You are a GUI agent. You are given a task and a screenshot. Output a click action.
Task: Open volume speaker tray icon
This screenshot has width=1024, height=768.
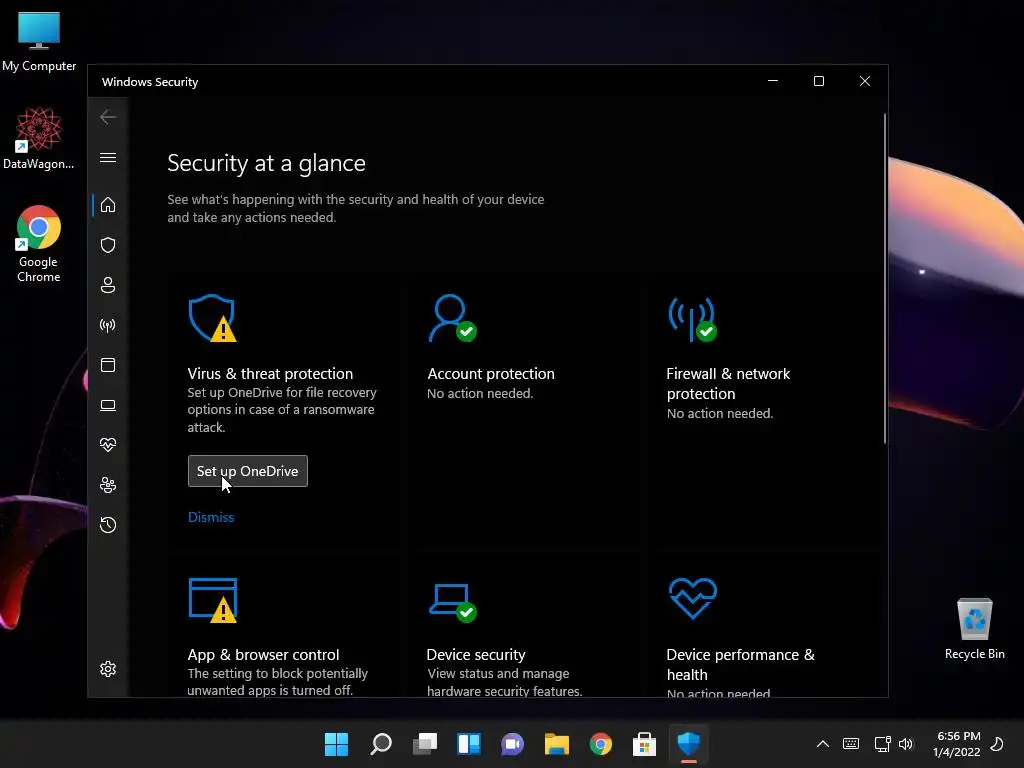(x=906, y=744)
